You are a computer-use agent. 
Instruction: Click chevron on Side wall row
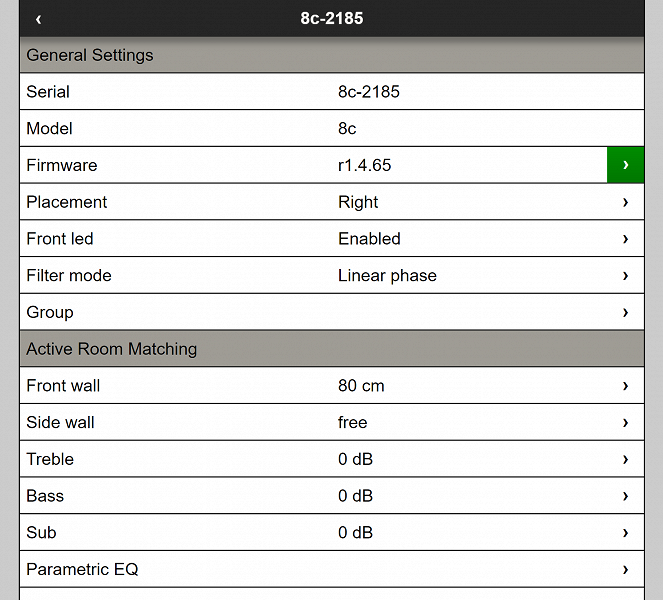coord(625,423)
